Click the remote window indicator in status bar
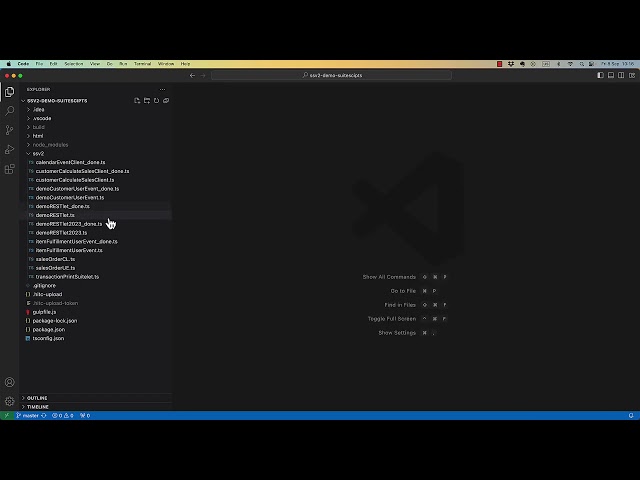 (x=7, y=416)
